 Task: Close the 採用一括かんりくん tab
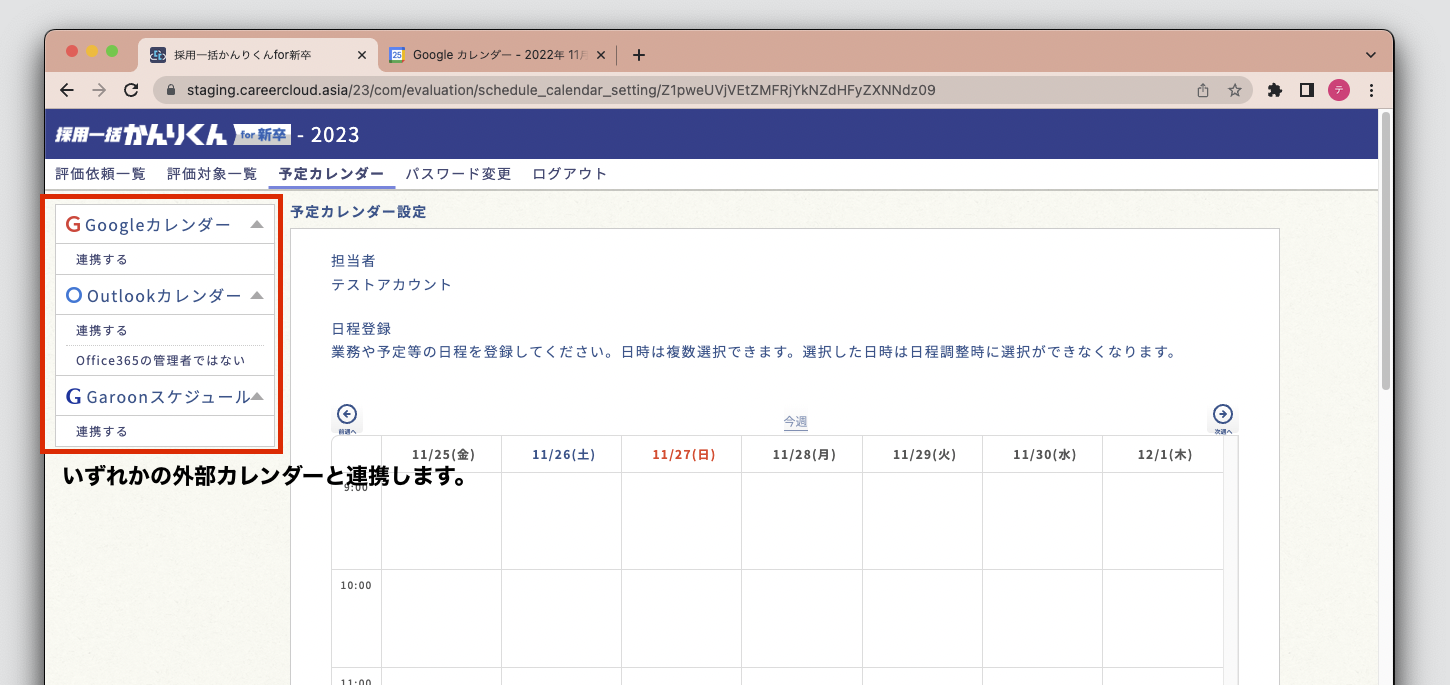click(x=361, y=55)
